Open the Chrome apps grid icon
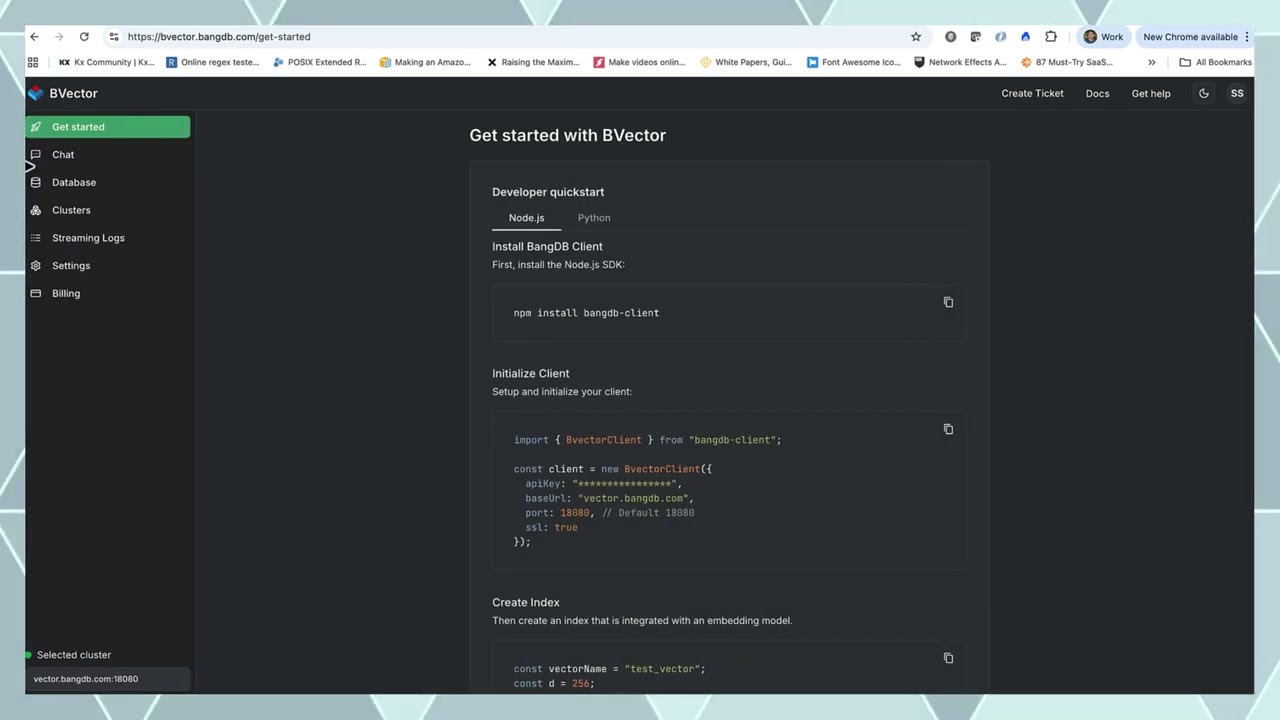Screen dimensions: 1280x720 point(33,62)
